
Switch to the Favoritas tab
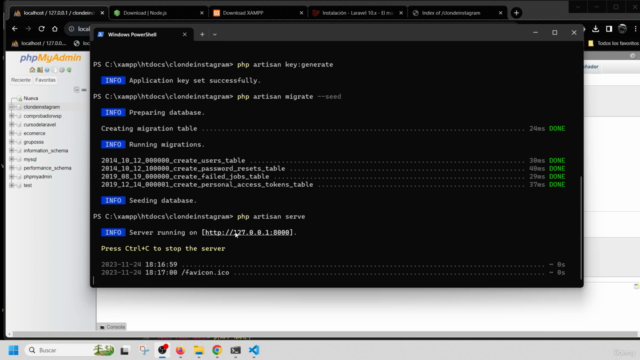(45, 80)
